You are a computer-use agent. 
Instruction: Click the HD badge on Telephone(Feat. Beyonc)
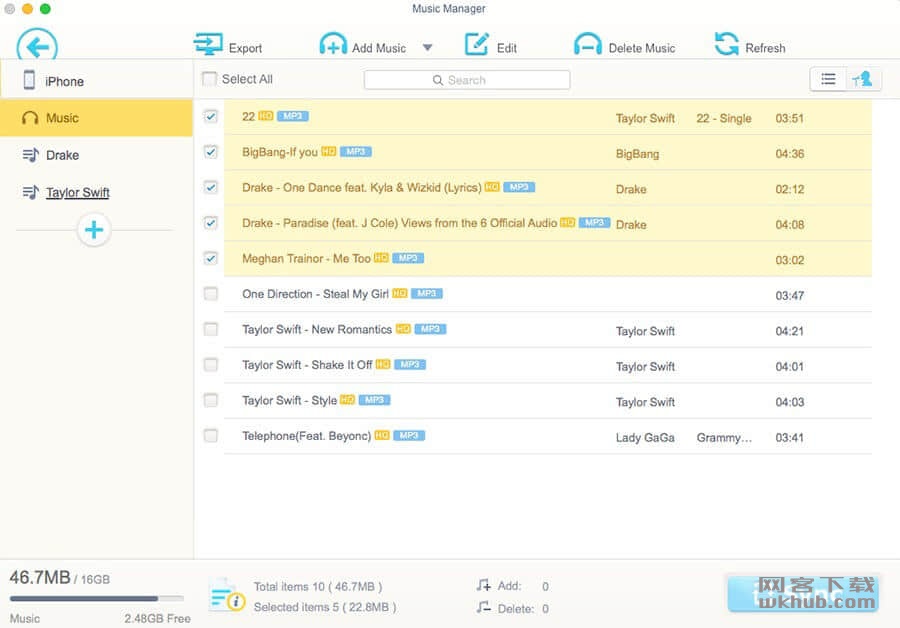point(382,436)
